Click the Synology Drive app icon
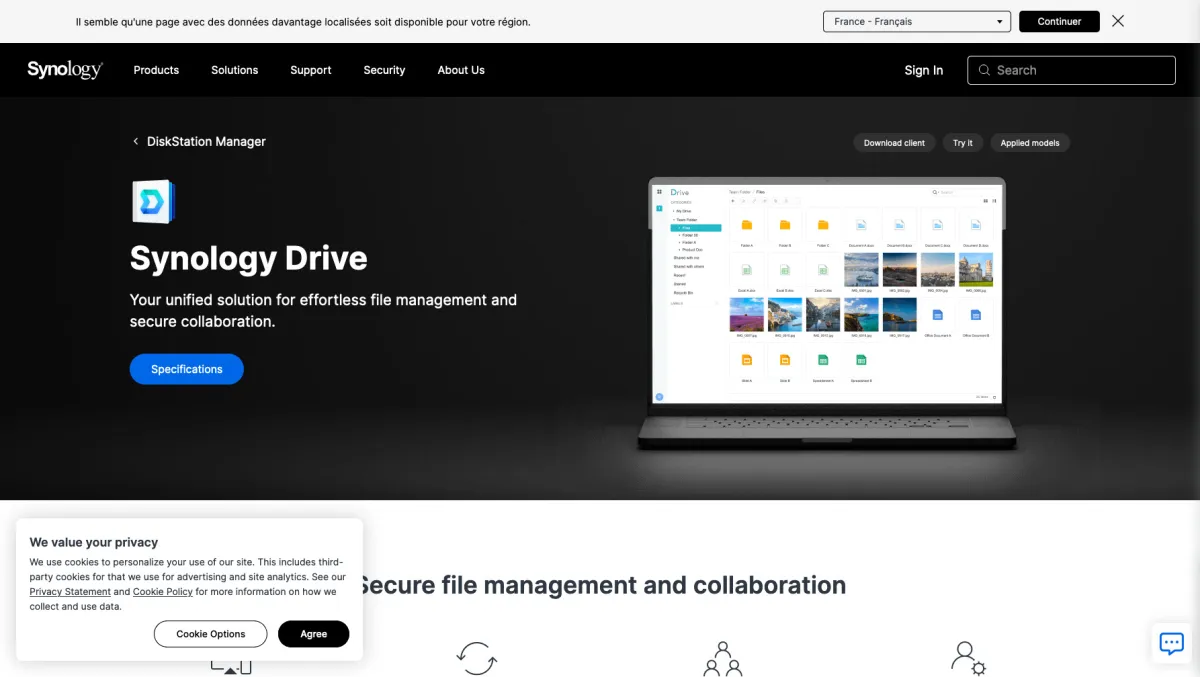The image size is (1200, 677). [153, 201]
